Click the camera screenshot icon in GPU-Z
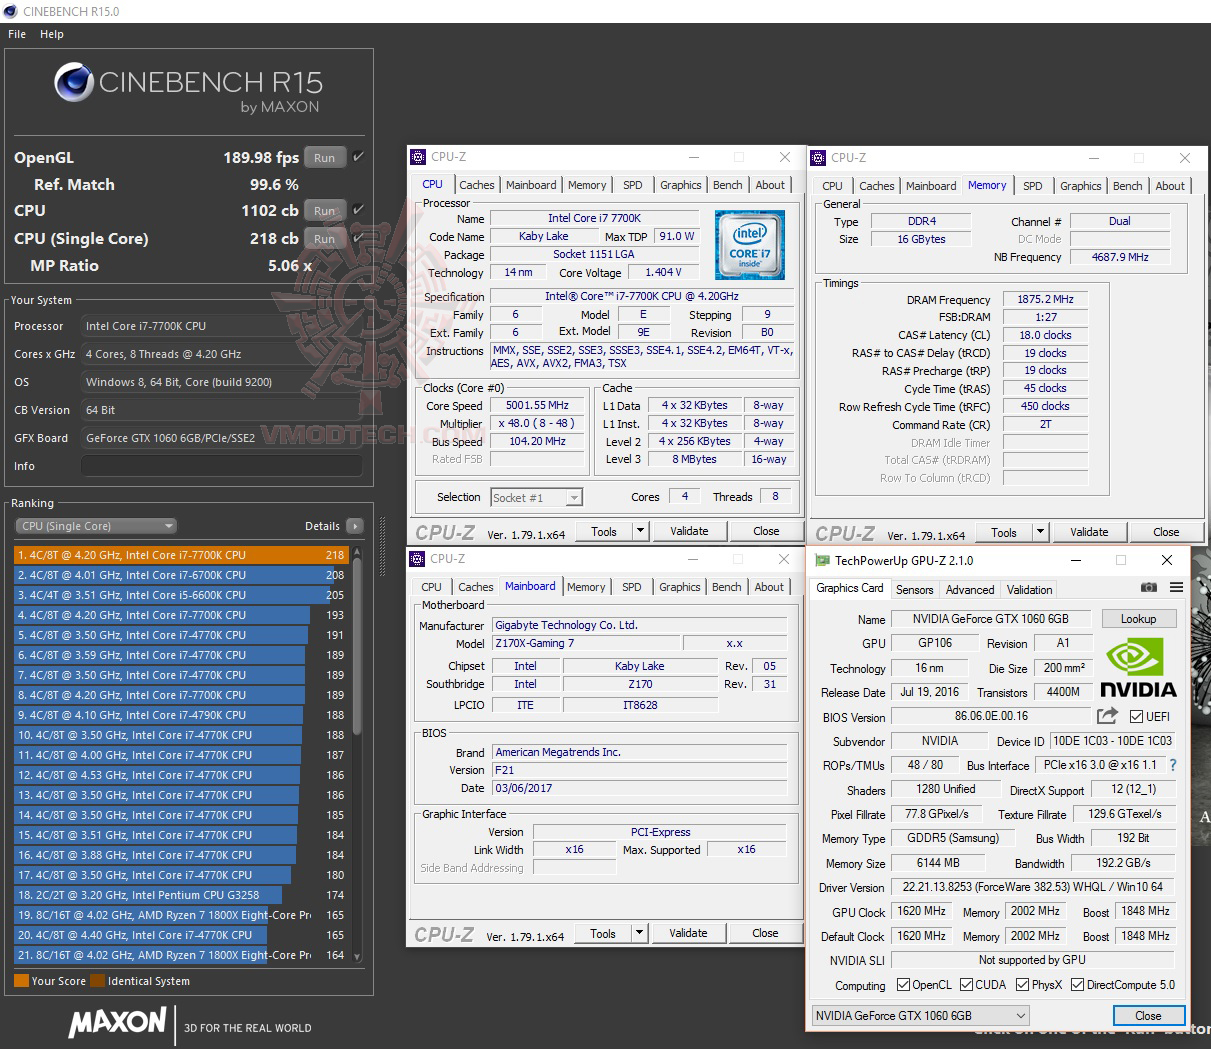This screenshot has width=1211, height=1049. tap(1148, 587)
